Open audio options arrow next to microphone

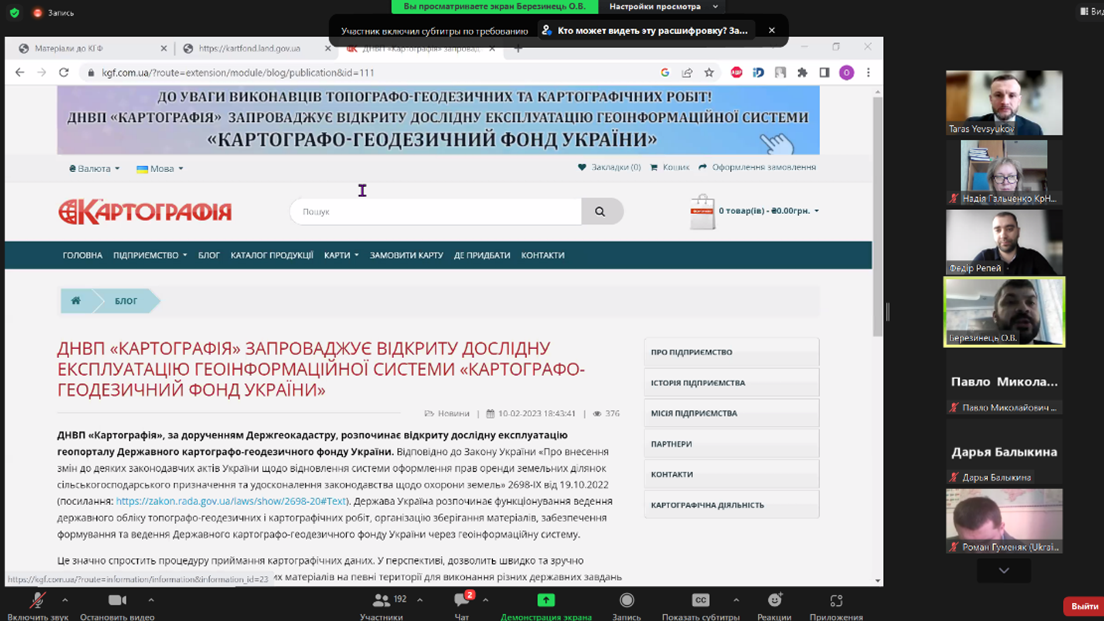65,600
